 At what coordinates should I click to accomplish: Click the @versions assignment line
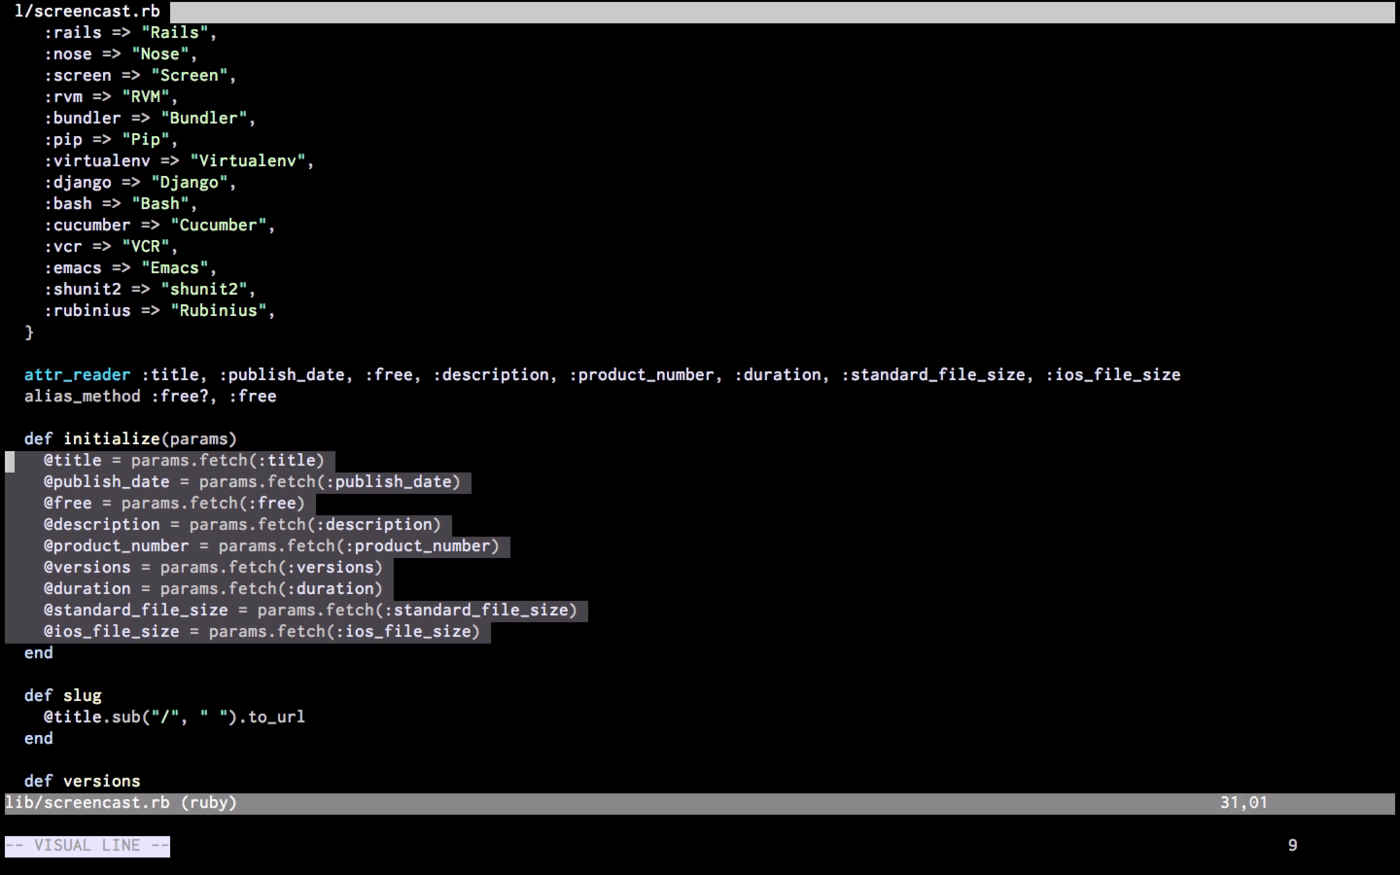(213, 567)
